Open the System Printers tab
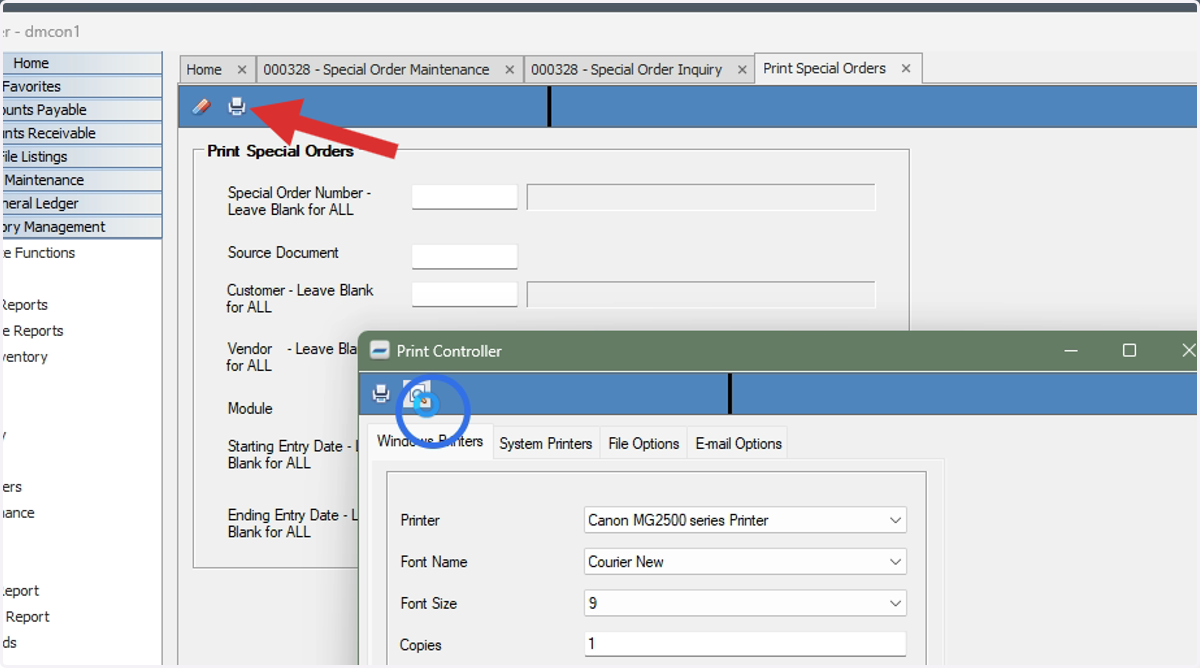This screenshot has width=1200, height=668. point(546,443)
